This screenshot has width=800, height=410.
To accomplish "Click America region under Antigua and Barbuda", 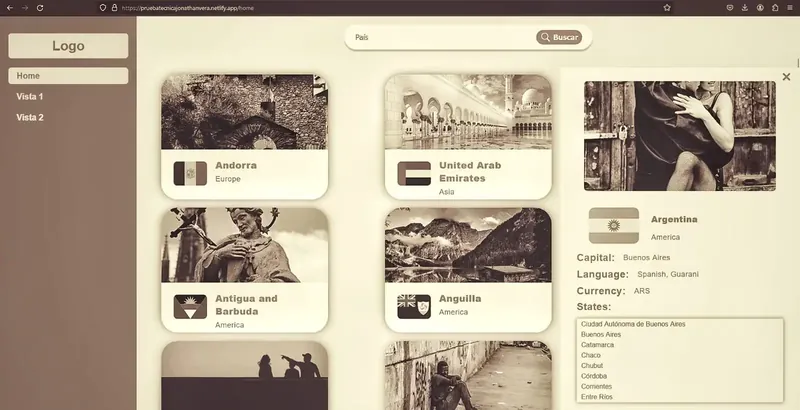I will point(229,325).
